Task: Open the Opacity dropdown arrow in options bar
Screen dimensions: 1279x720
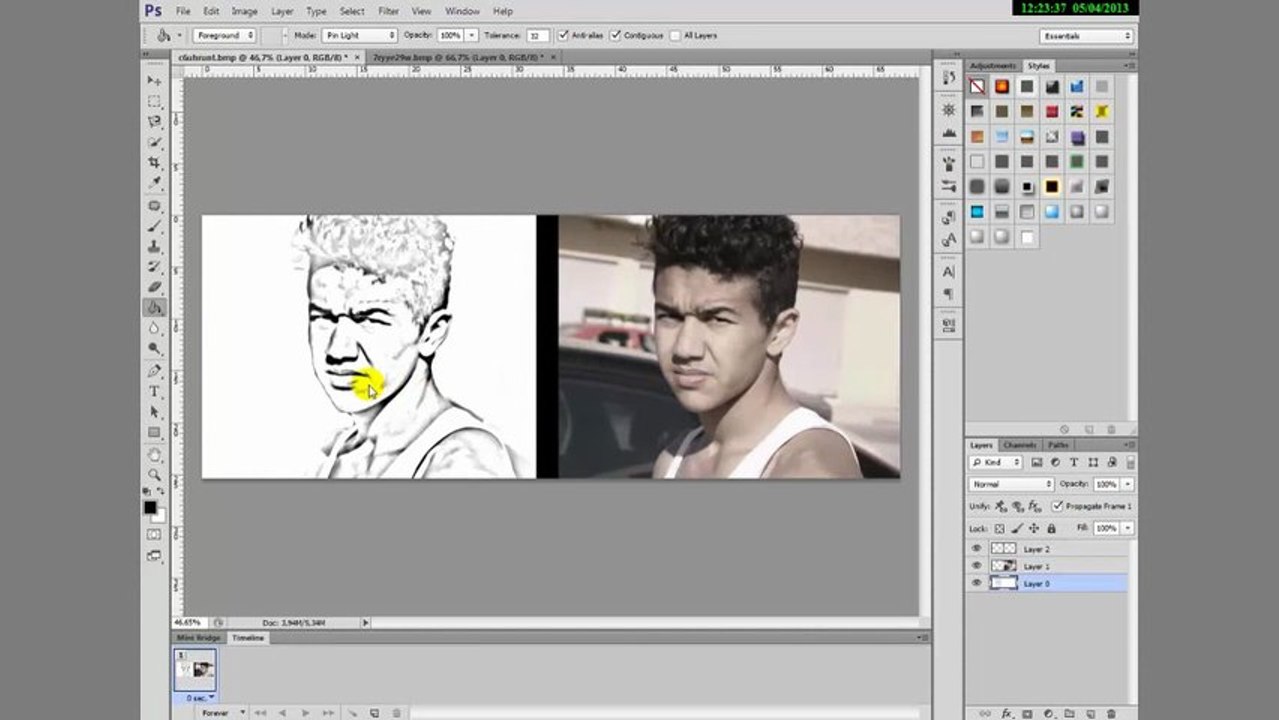Action: click(472, 35)
